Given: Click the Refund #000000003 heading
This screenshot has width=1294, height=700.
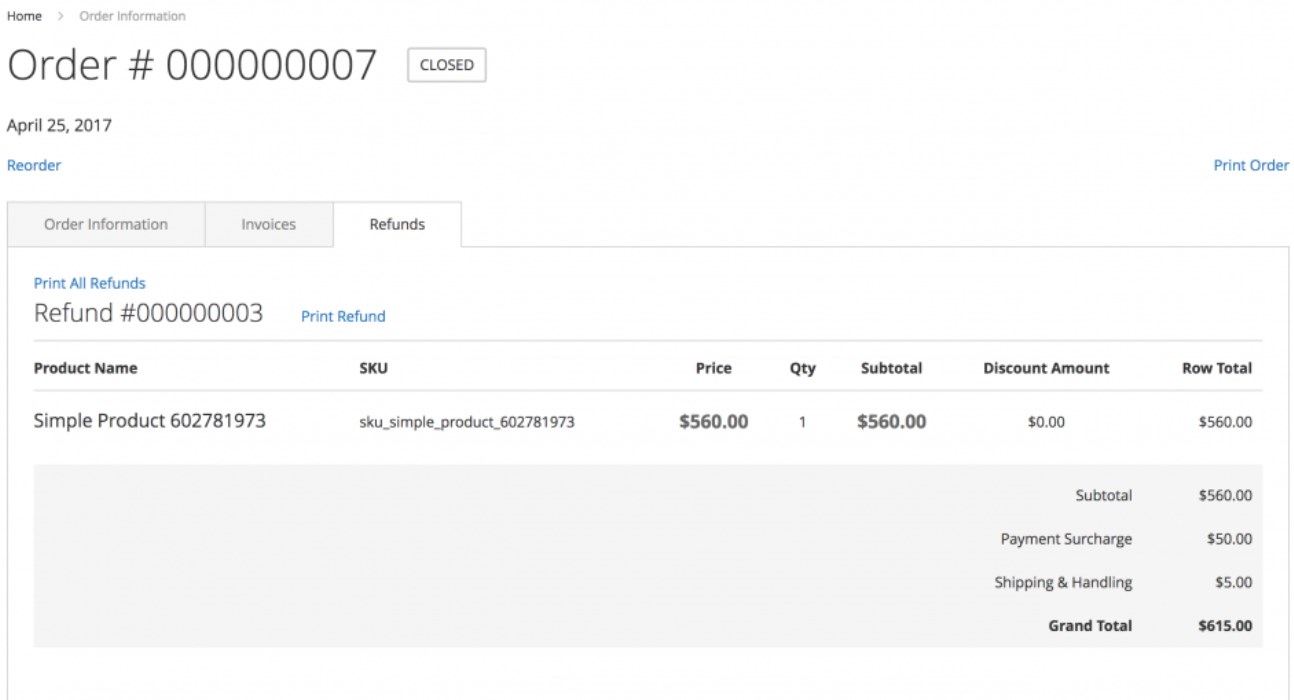Looking at the screenshot, I should (148, 313).
